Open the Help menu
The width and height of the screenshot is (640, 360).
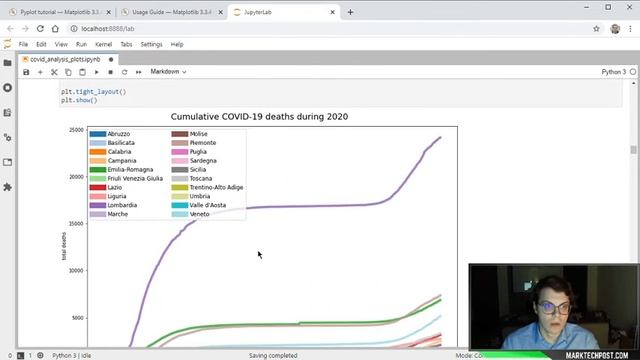tap(177, 44)
